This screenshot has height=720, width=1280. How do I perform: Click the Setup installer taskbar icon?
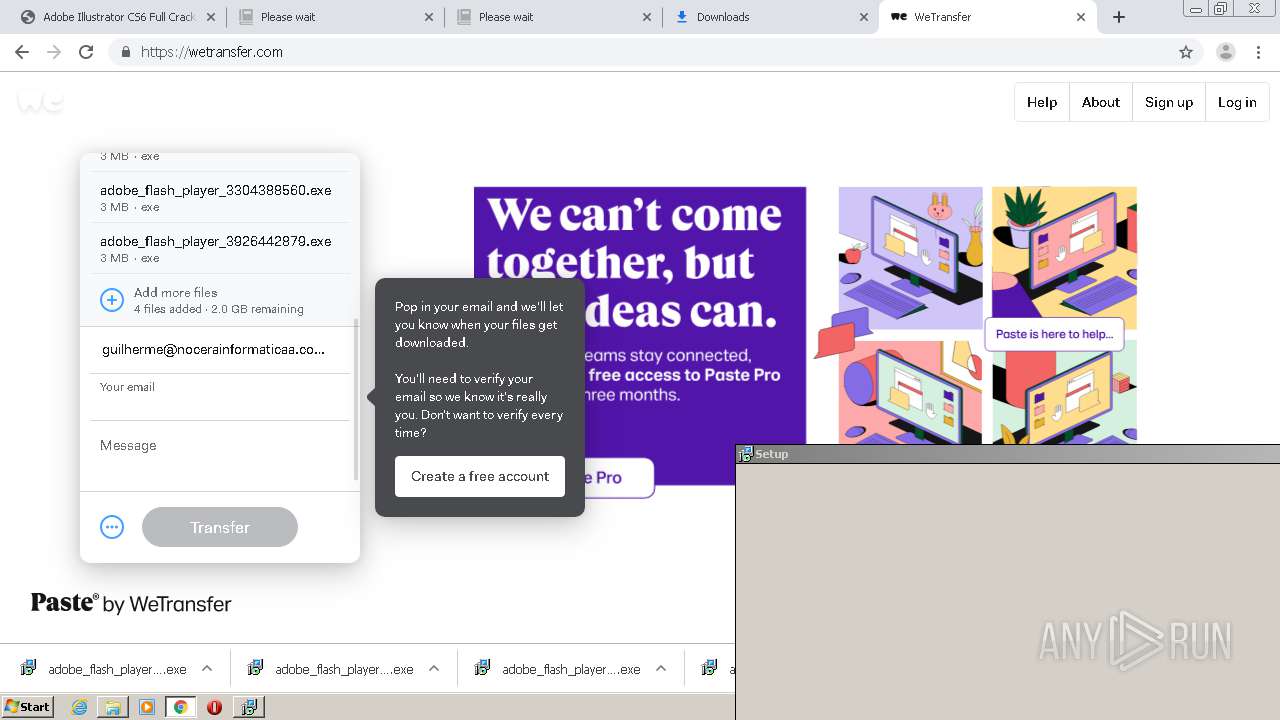(248, 707)
